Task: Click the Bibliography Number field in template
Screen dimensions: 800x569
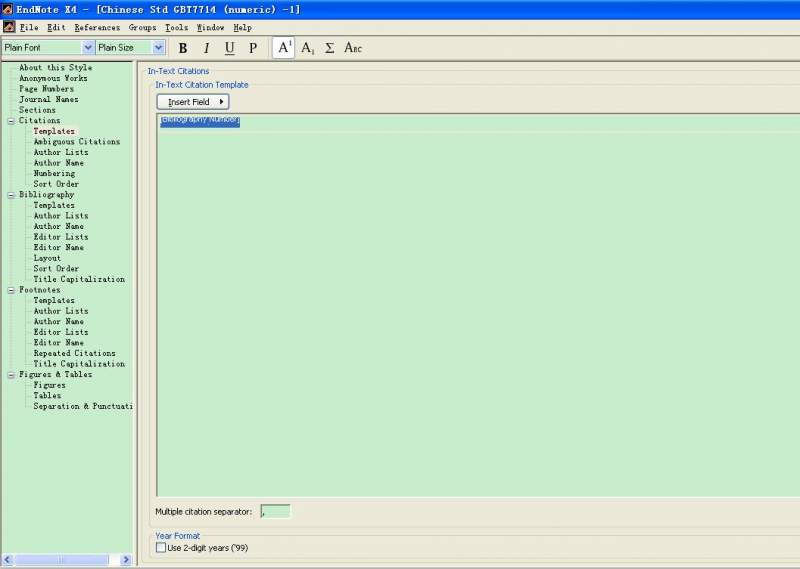Action: click(200, 121)
